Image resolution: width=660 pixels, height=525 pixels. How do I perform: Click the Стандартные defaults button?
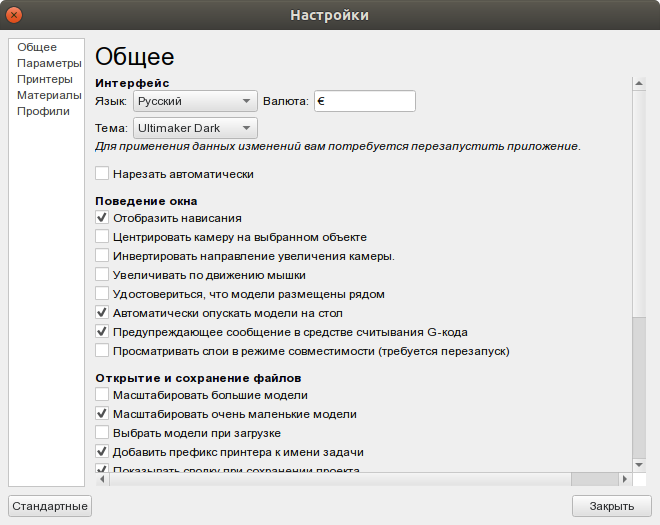(50, 506)
